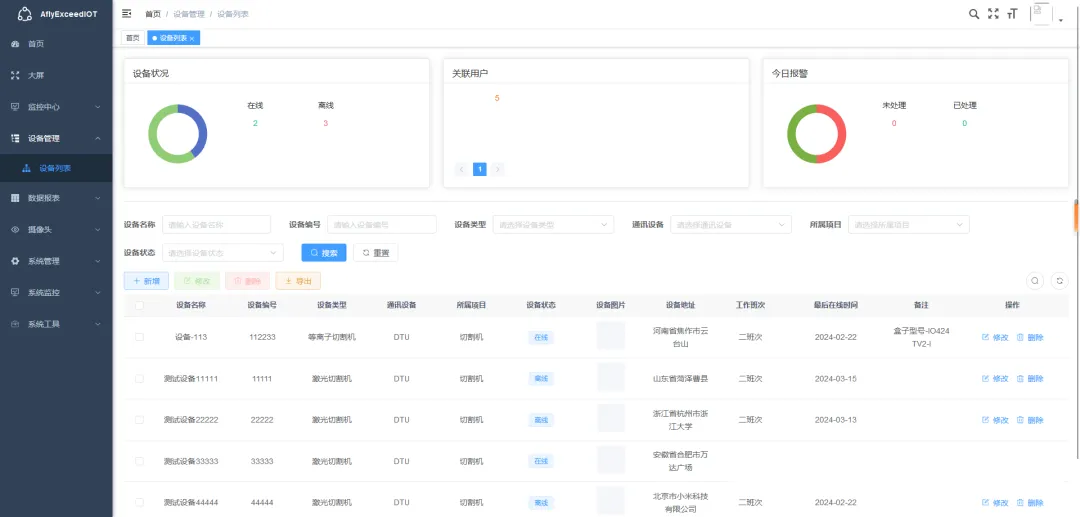Open the 设备状态 dropdown
The width and height of the screenshot is (1080, 517).
[x=222, y=253]
